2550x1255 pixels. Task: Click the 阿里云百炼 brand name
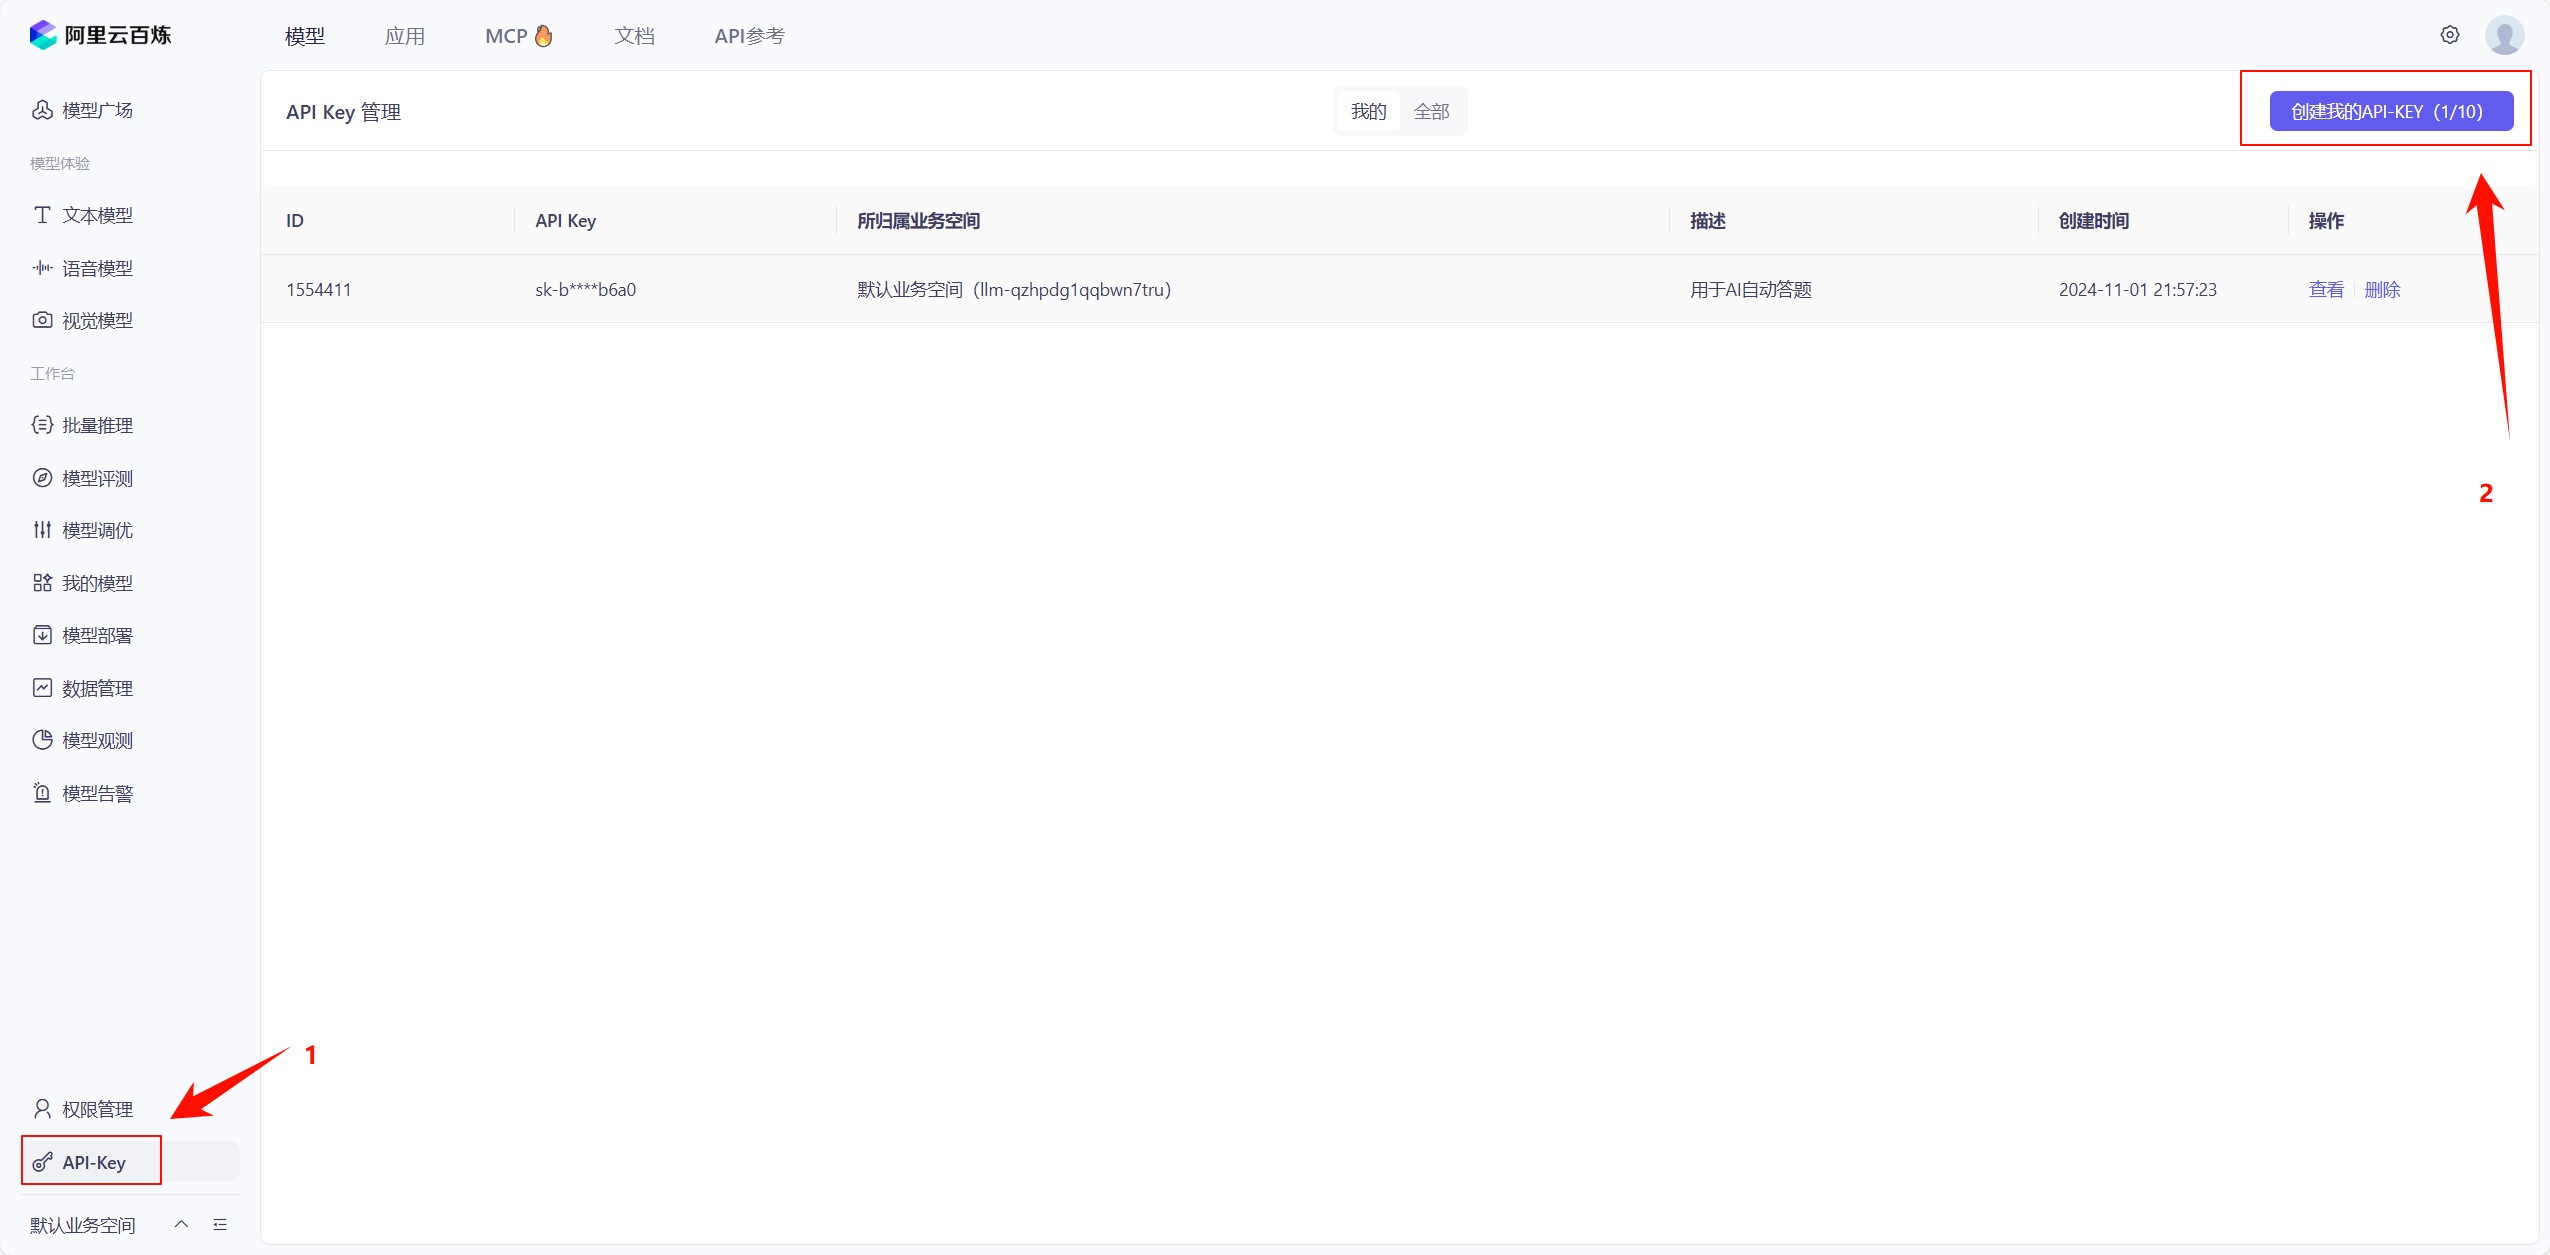(118, 35)
